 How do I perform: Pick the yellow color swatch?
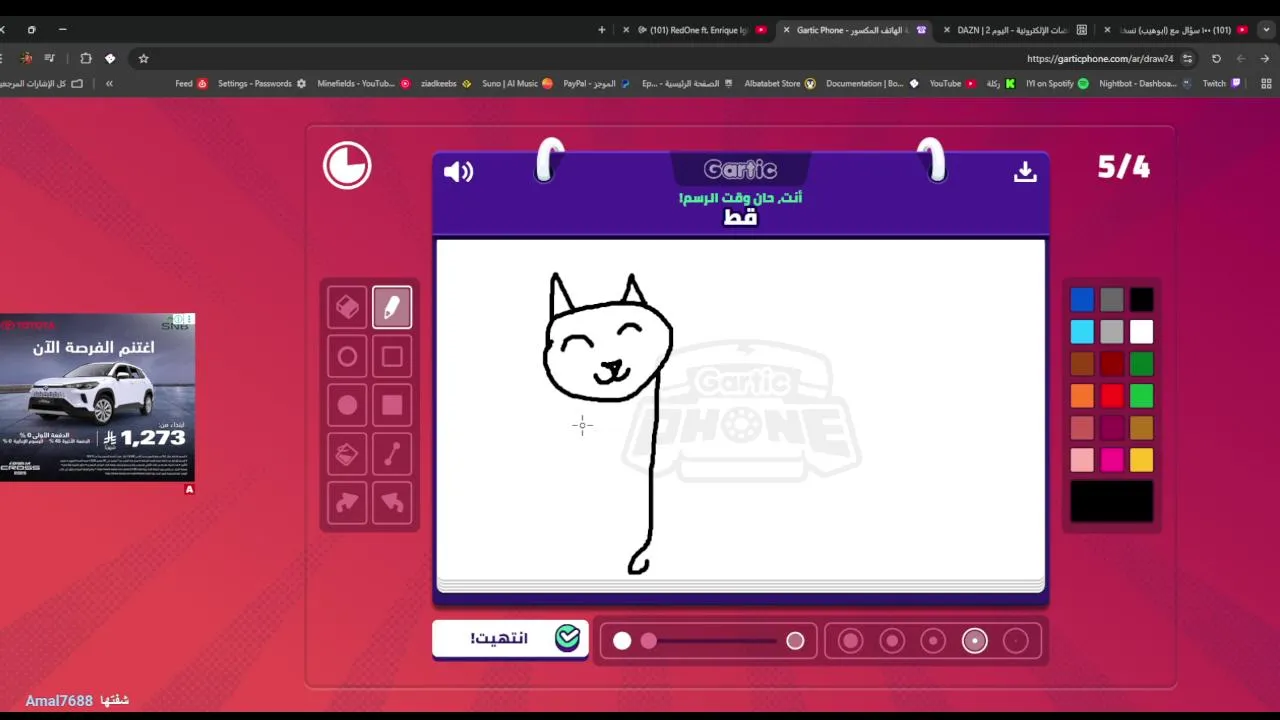[1141, 460]
